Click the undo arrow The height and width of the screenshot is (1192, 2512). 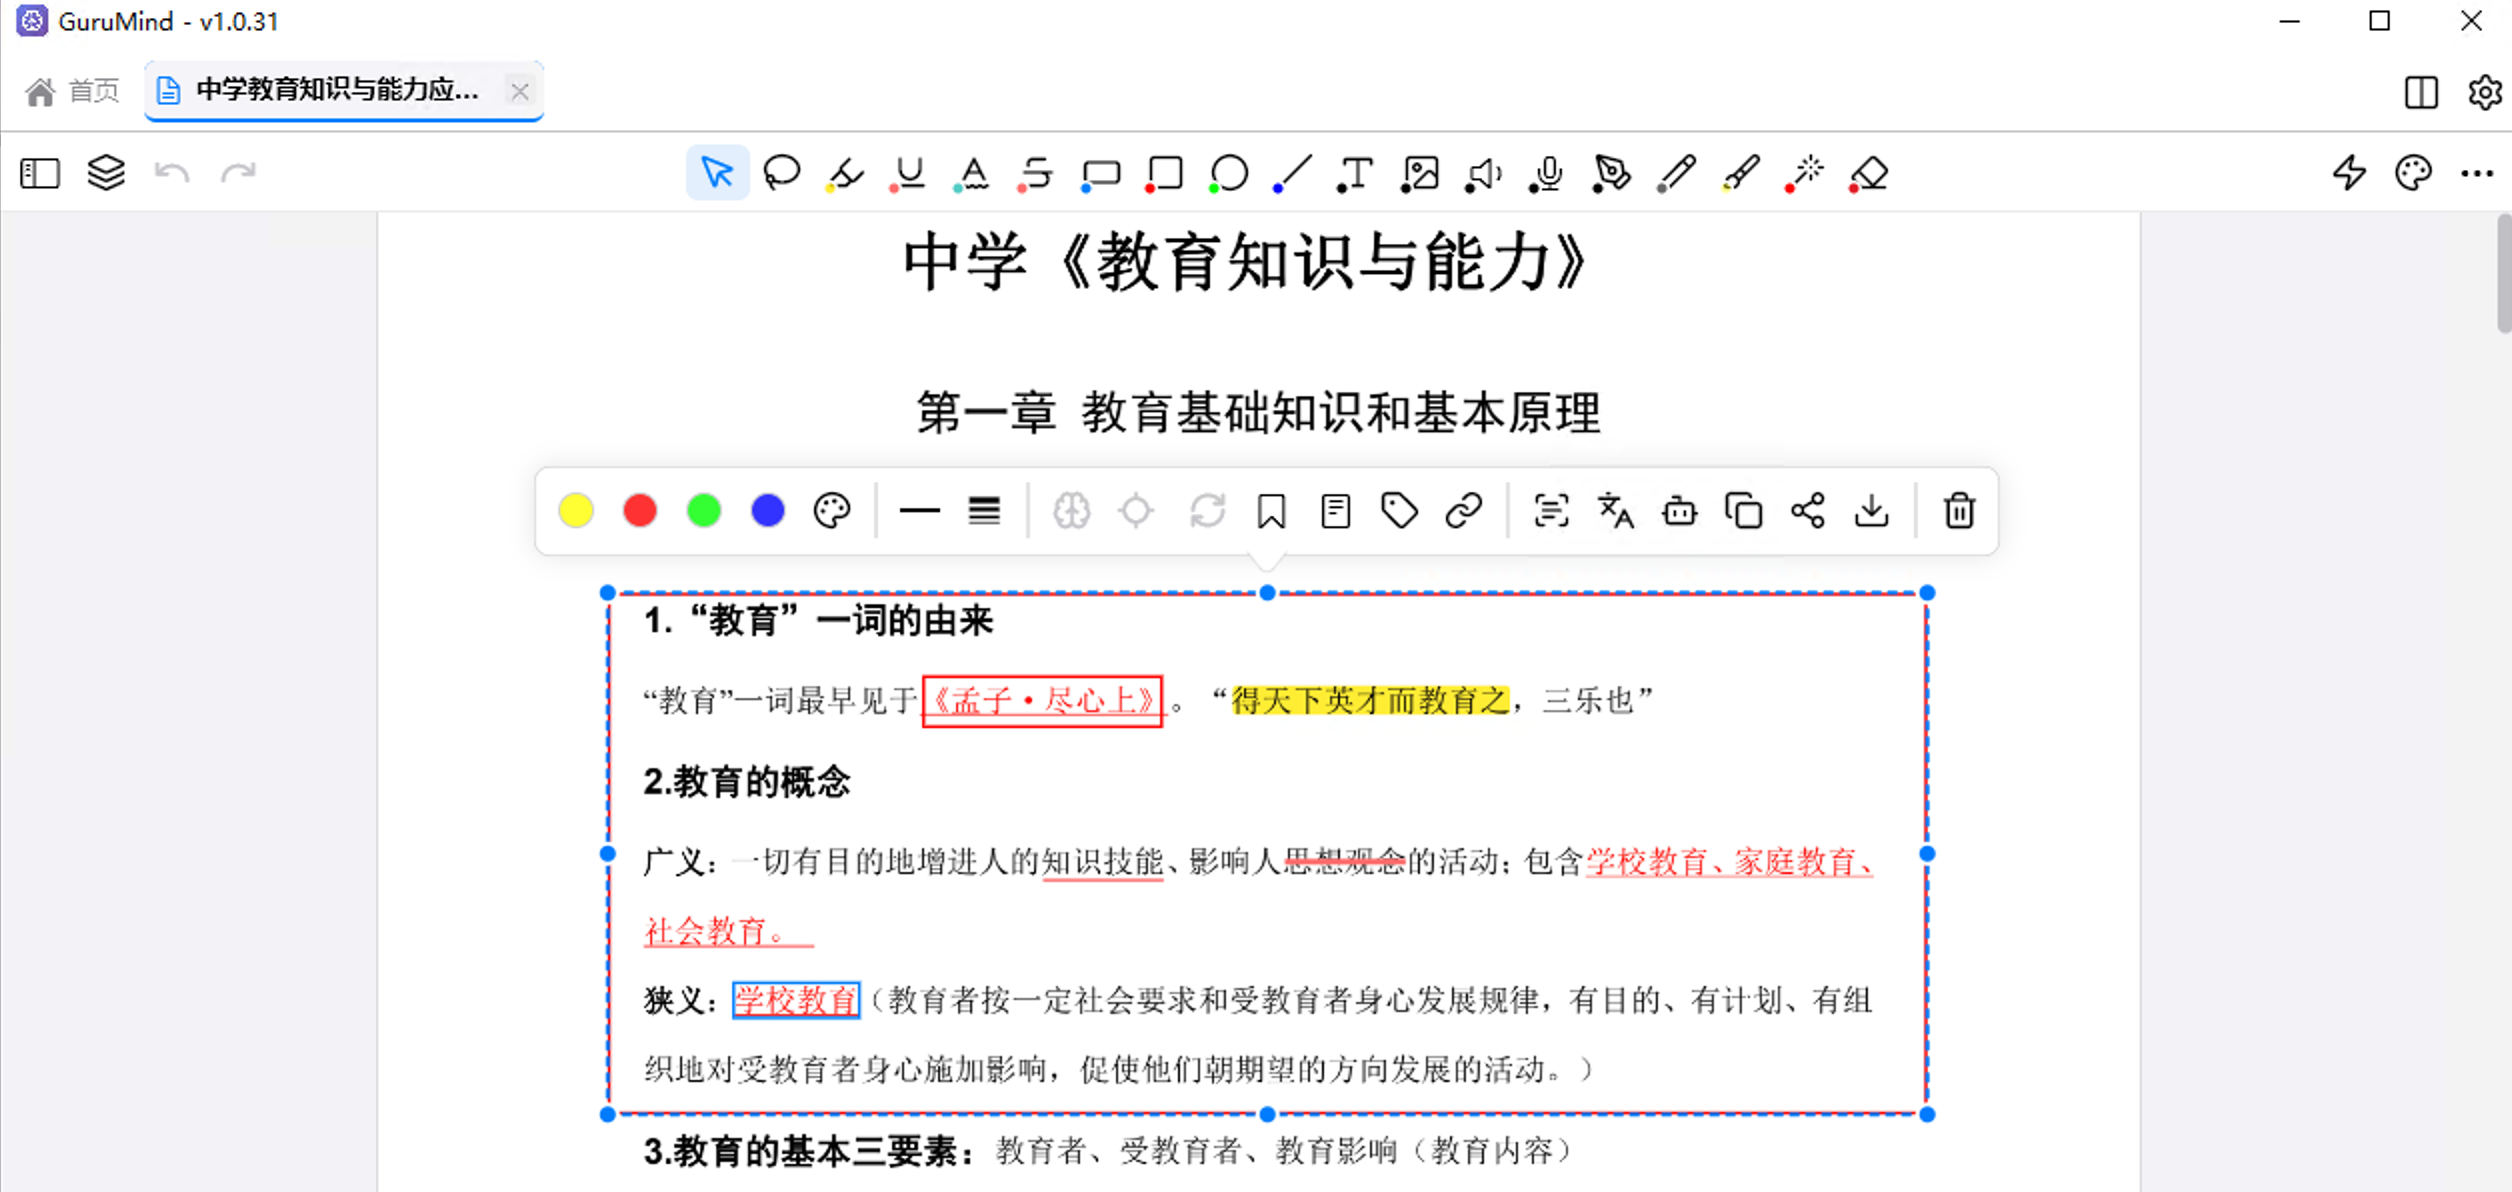[172, 173]
